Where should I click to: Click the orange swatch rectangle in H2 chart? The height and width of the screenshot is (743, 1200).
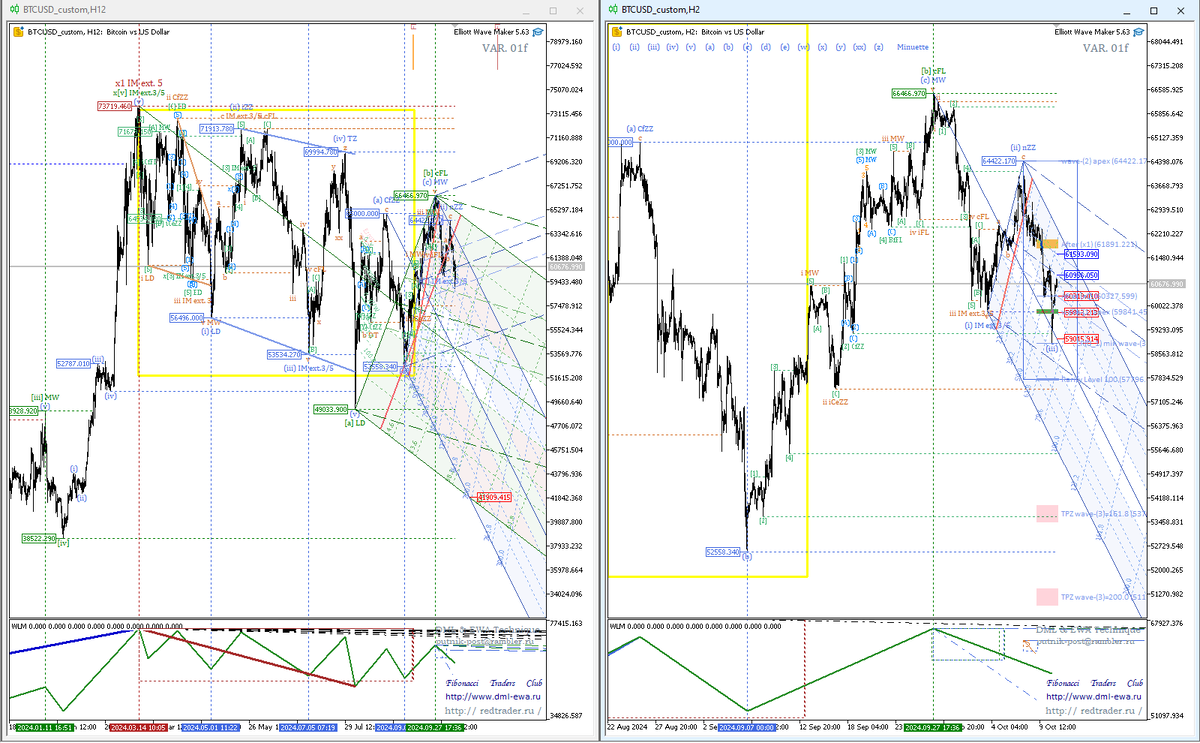click(x=1048, y=243)
